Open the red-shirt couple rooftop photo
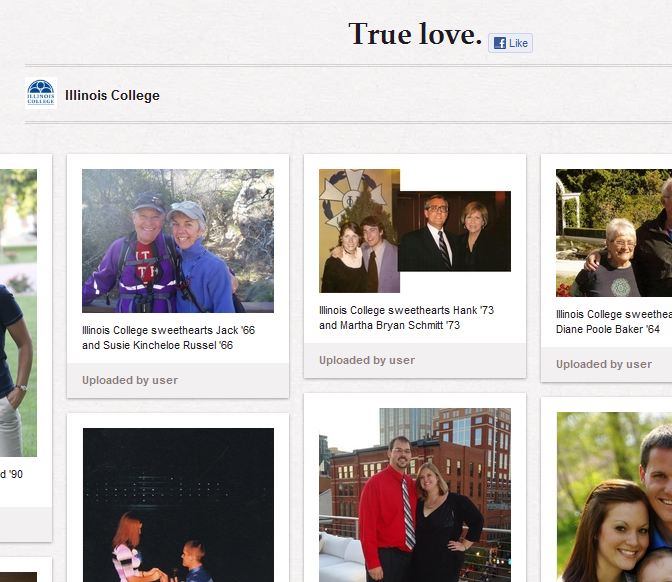Viewport: 672px width, 582px height. tap(415, 495)
